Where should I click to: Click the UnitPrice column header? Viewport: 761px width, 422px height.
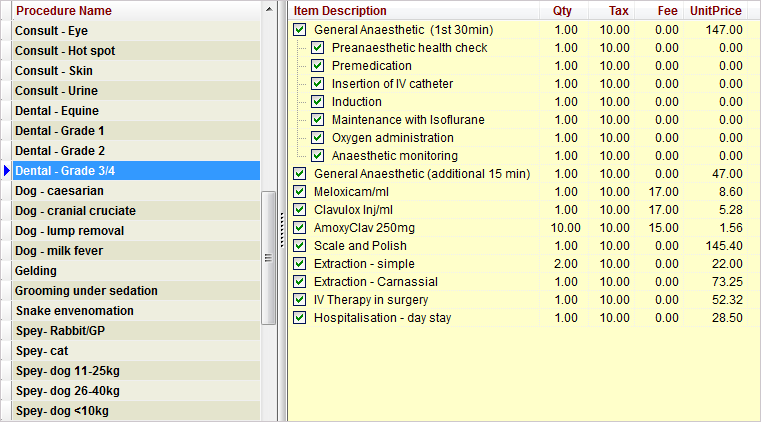tap(716, 11)
